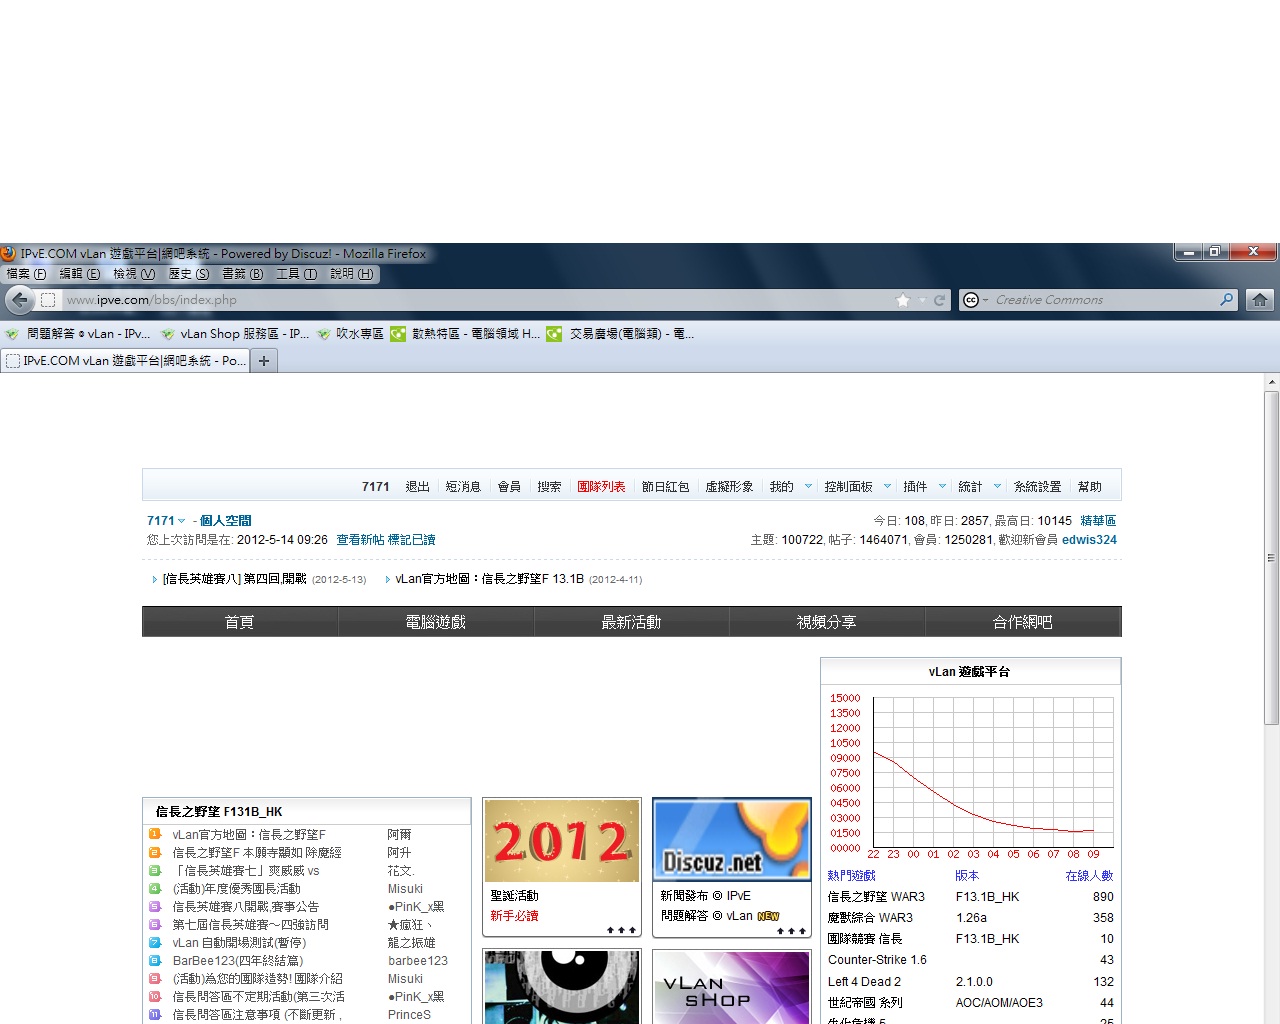Click the 2012 banner thumbnail
The height and width of the screenshot is (1024, 1280).
pos(562,841)
